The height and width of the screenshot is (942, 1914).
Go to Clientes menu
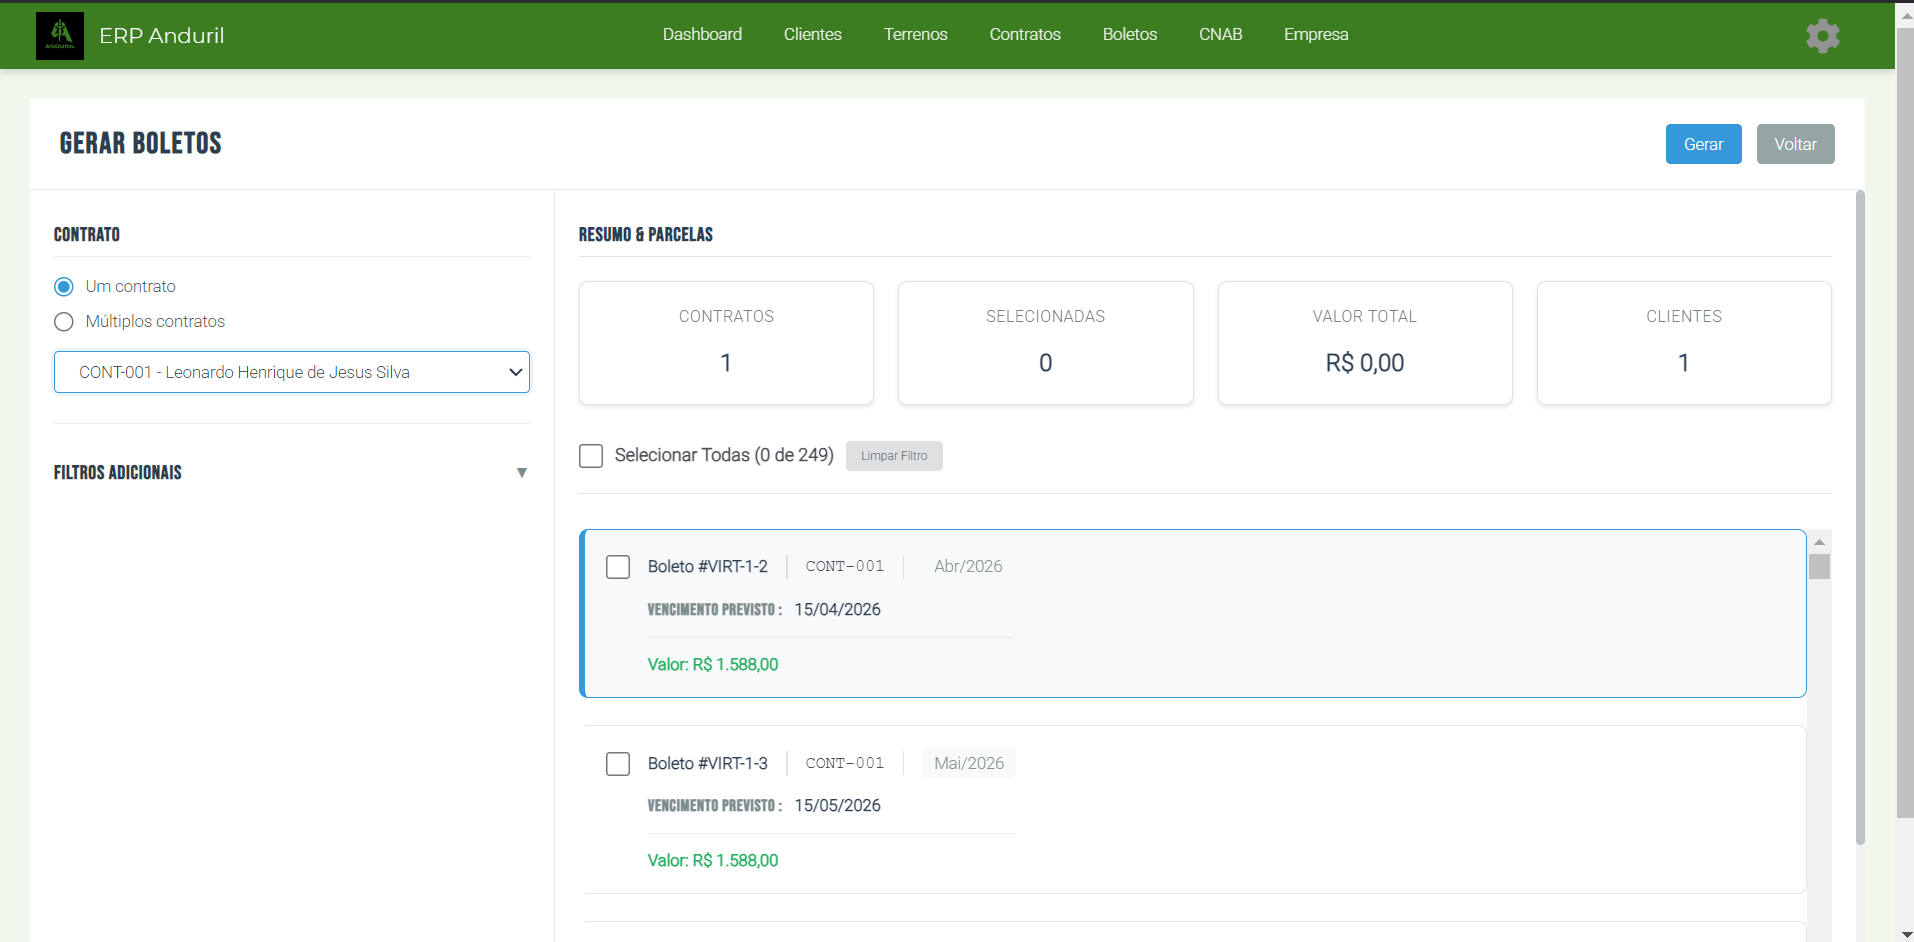[x=812, y=34]
